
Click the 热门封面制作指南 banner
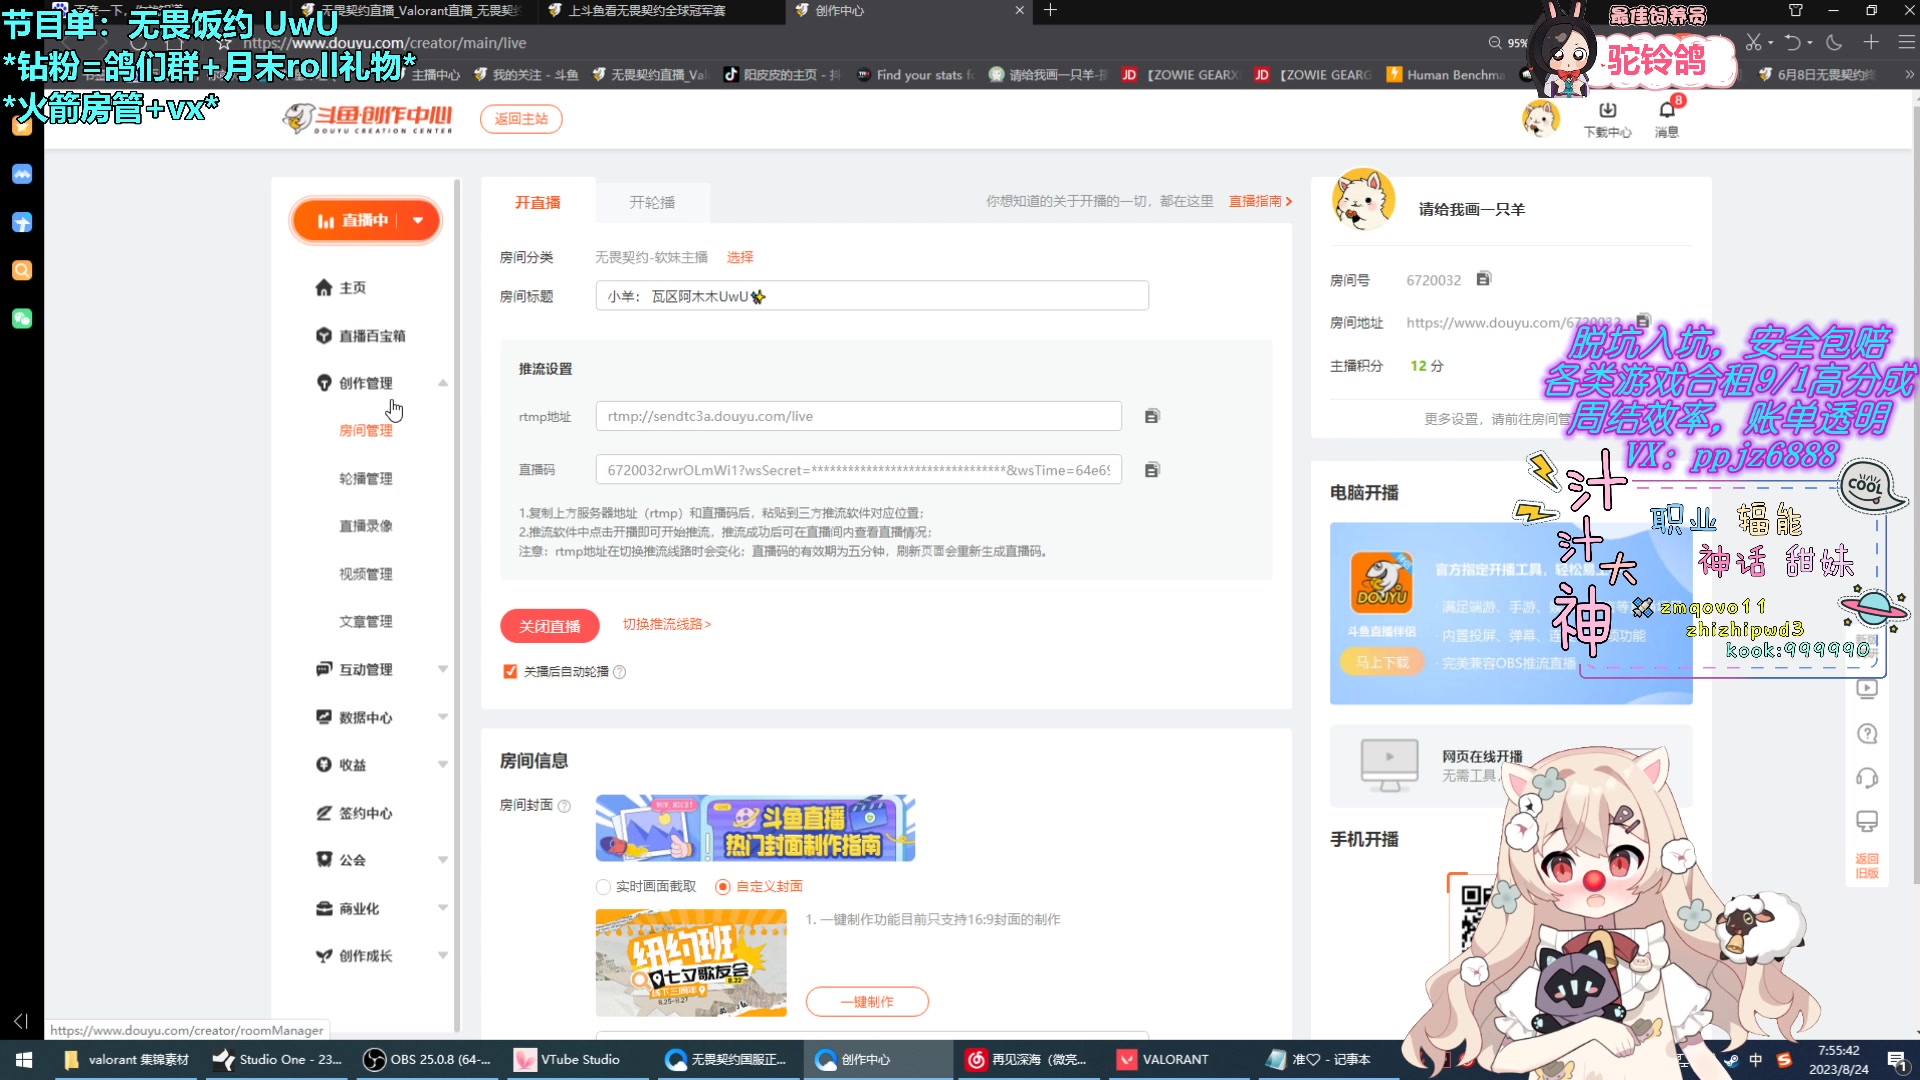coord(755,829)
